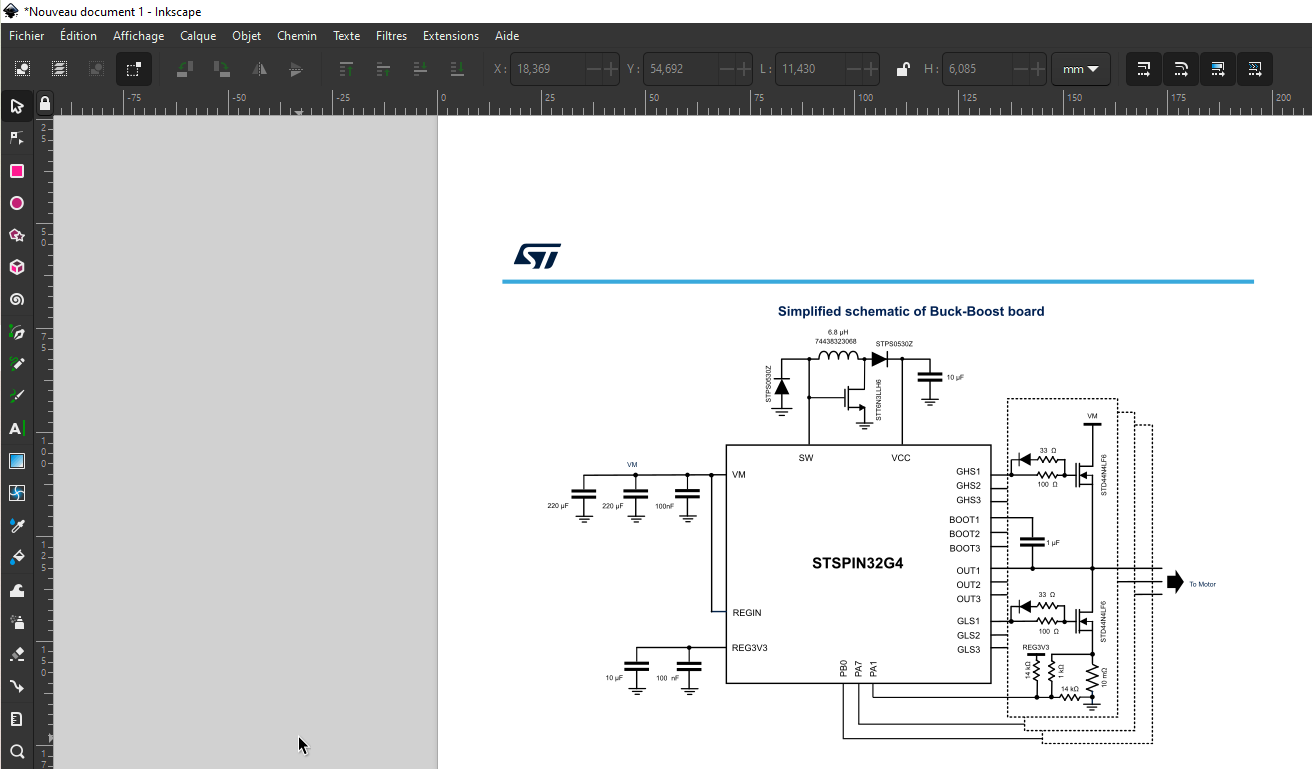
Task: Select the Ellipse circle tool
Action: tap(17, 203)
